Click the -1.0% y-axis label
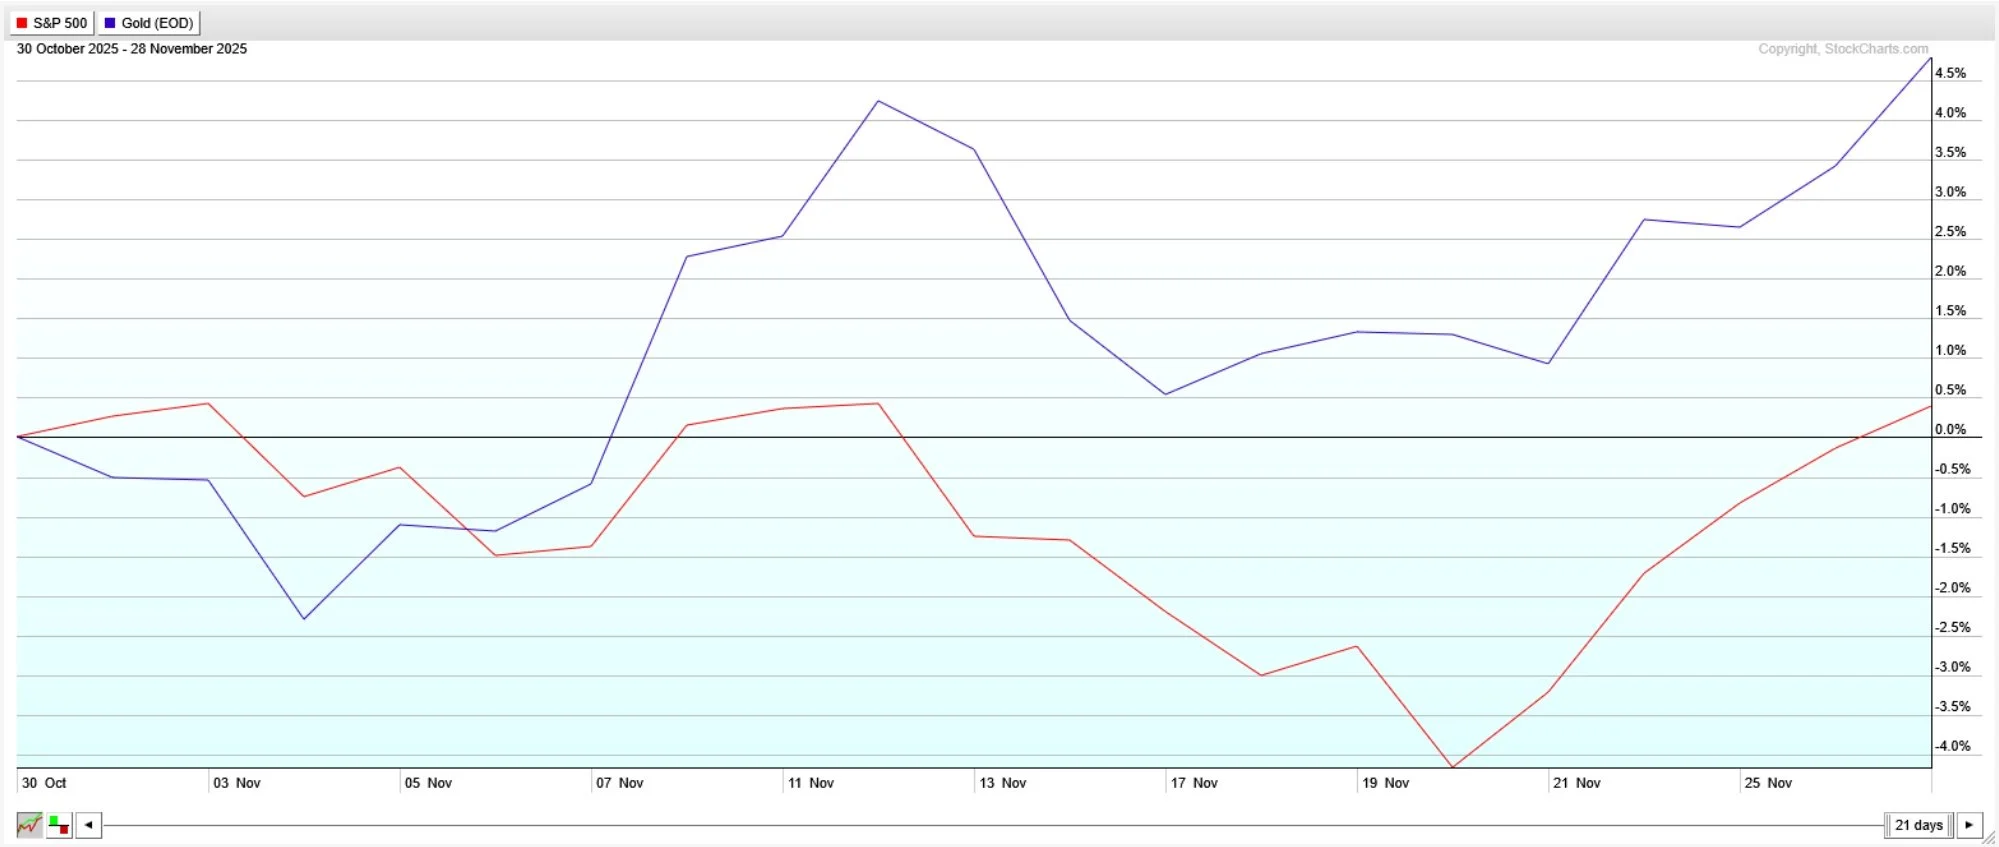This screenshot has height=847, width=1999. [x=1952, y=509]
